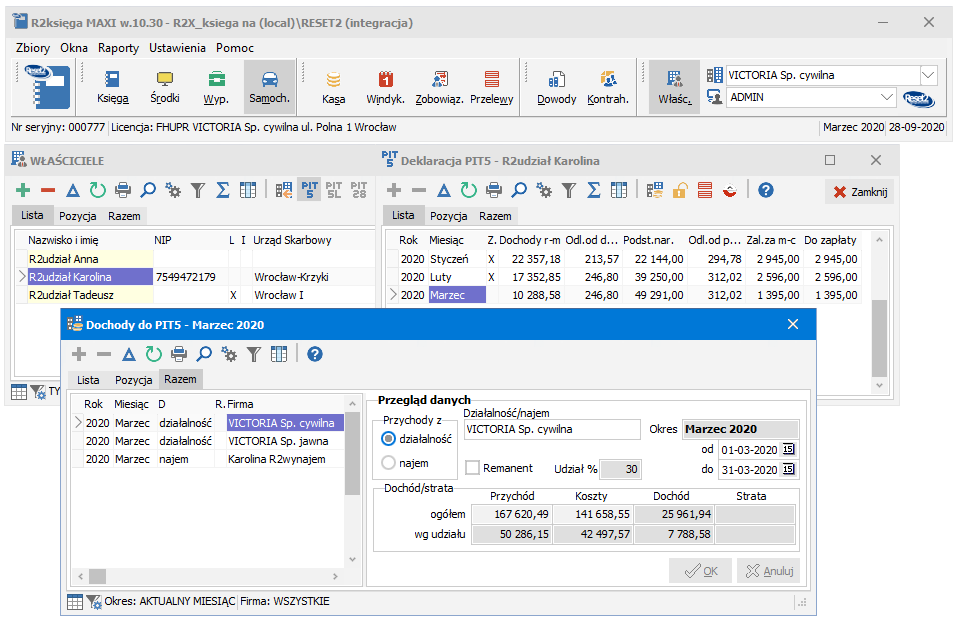
Task: Select the R2udział Tadeusz row
Action: tap(195, 295)
